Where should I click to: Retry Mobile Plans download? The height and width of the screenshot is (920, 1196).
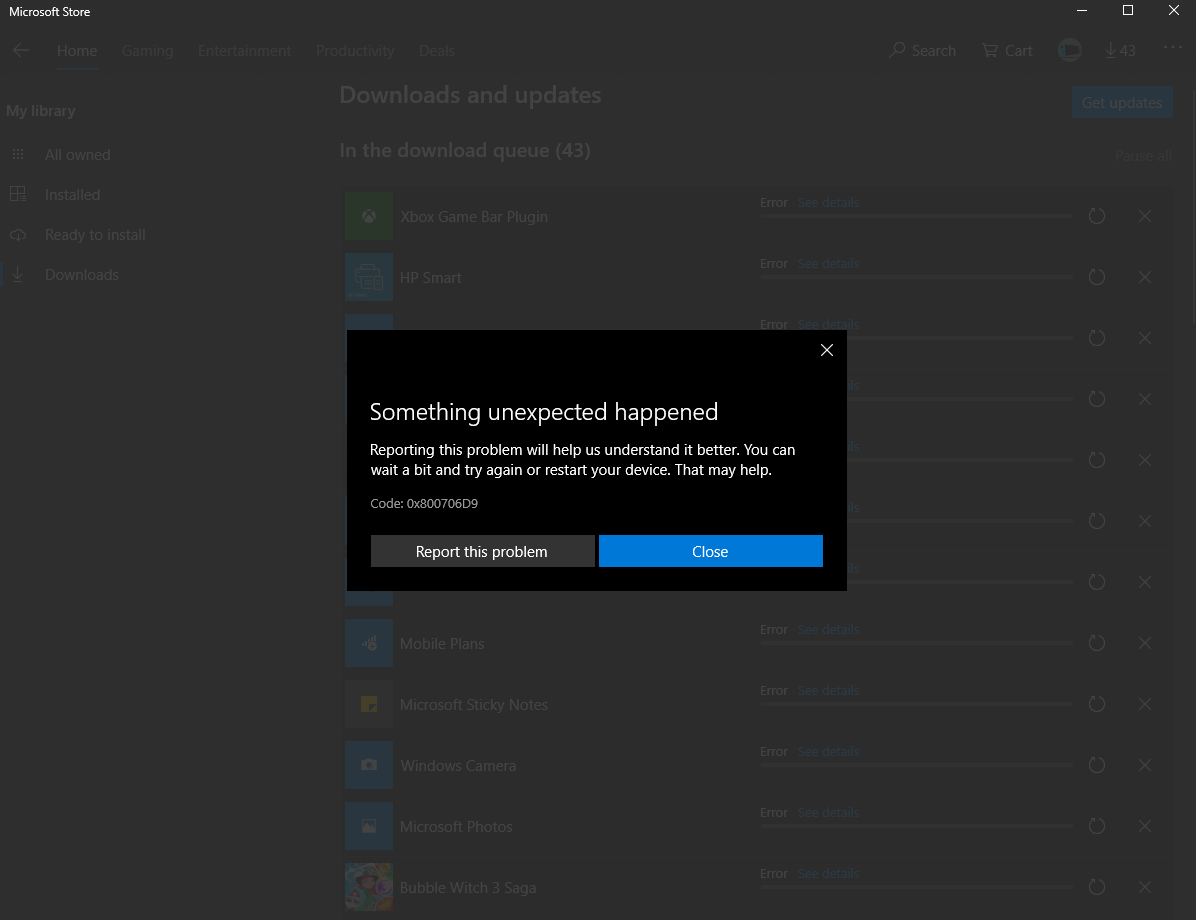(x=1097, y=643)
